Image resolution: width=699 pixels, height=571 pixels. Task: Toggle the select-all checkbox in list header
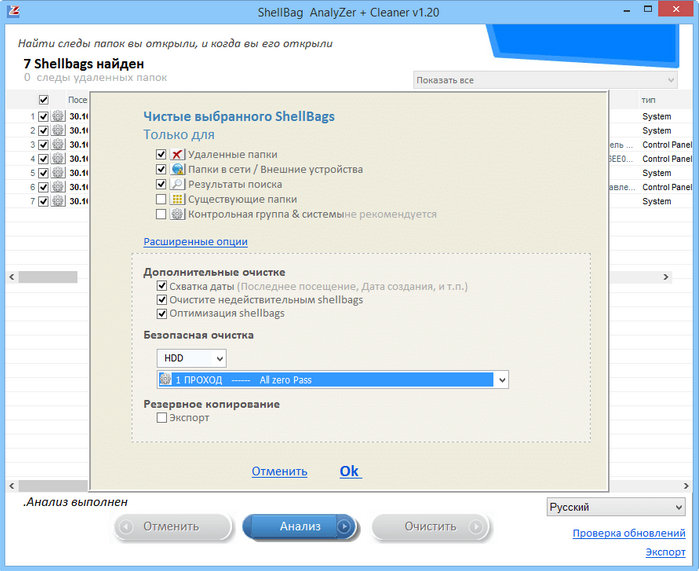pos(43,100)
